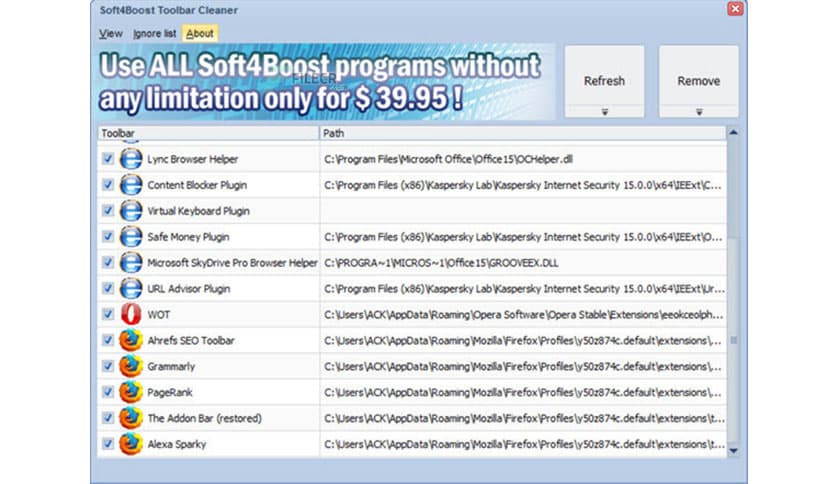
Task: Click the Soft4Boost programs promotional banner
Action: click(x=326, y=82)
